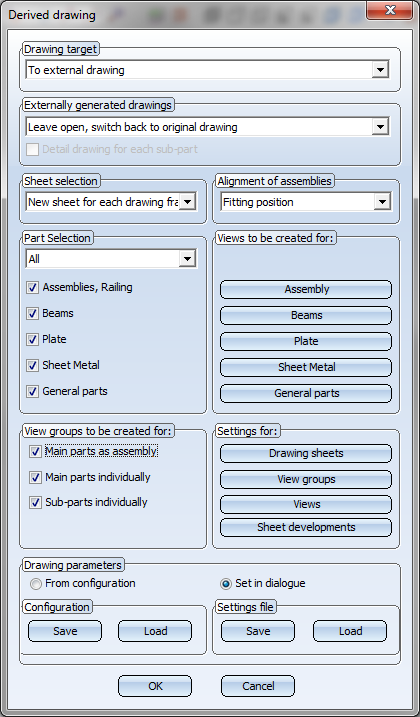Toggle the Plate checkbox
This screenshot has height=717, width=420.
pyautogui.click(x=32, y=340)
